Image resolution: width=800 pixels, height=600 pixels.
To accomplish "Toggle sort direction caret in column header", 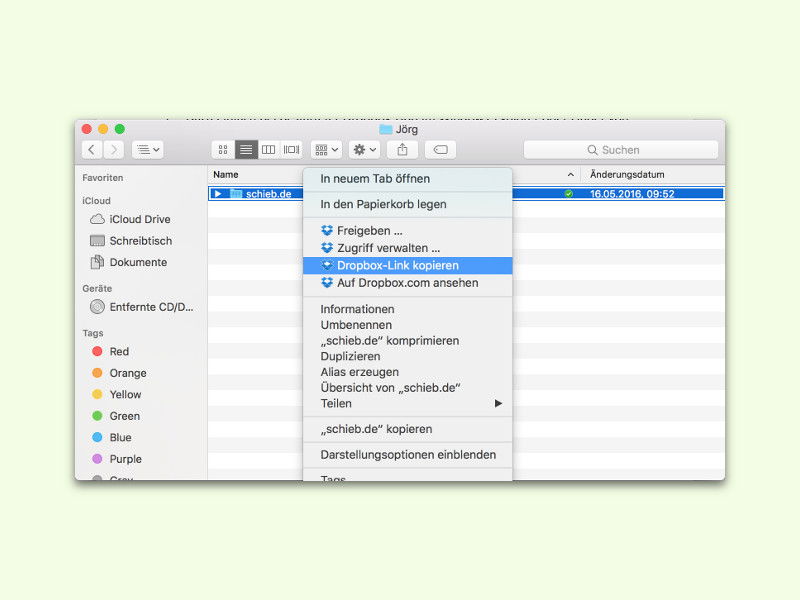I will pos(570,174).
